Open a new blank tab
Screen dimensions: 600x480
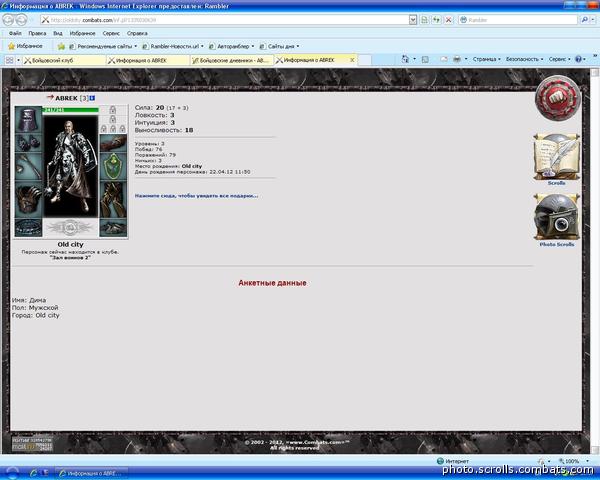click(x=365, y=60)
